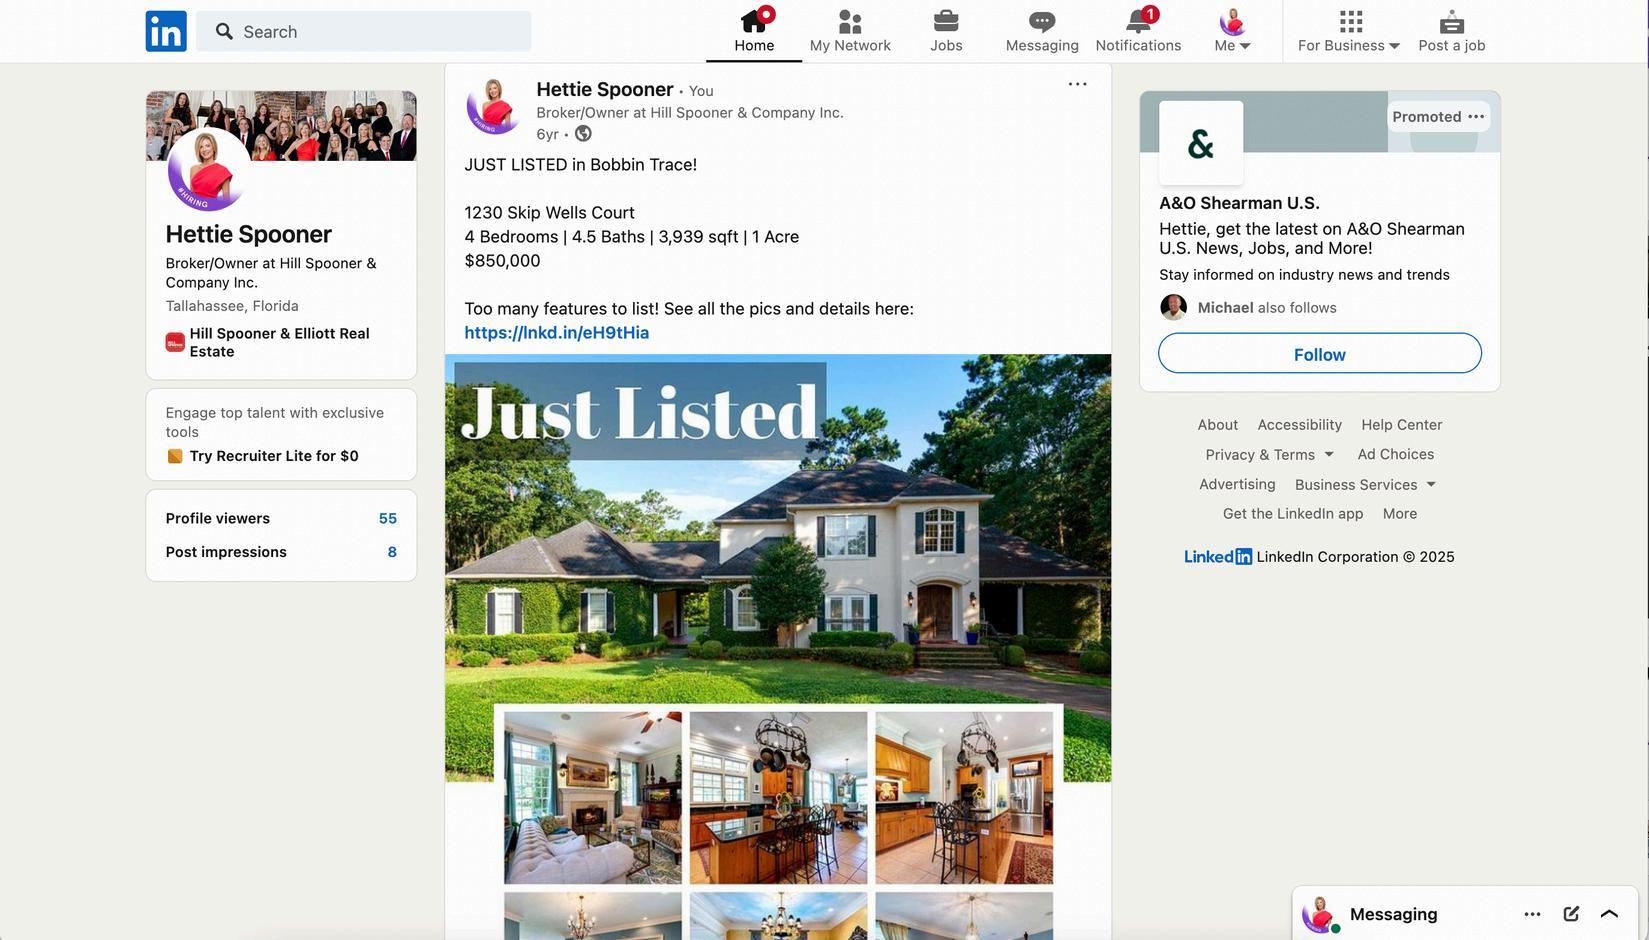The width and height of the screenshot is (1649, 940).
Task: Click Hill Spooner & Elliott company logo icon
Action: pyautogui.click(x=175, y=343)
